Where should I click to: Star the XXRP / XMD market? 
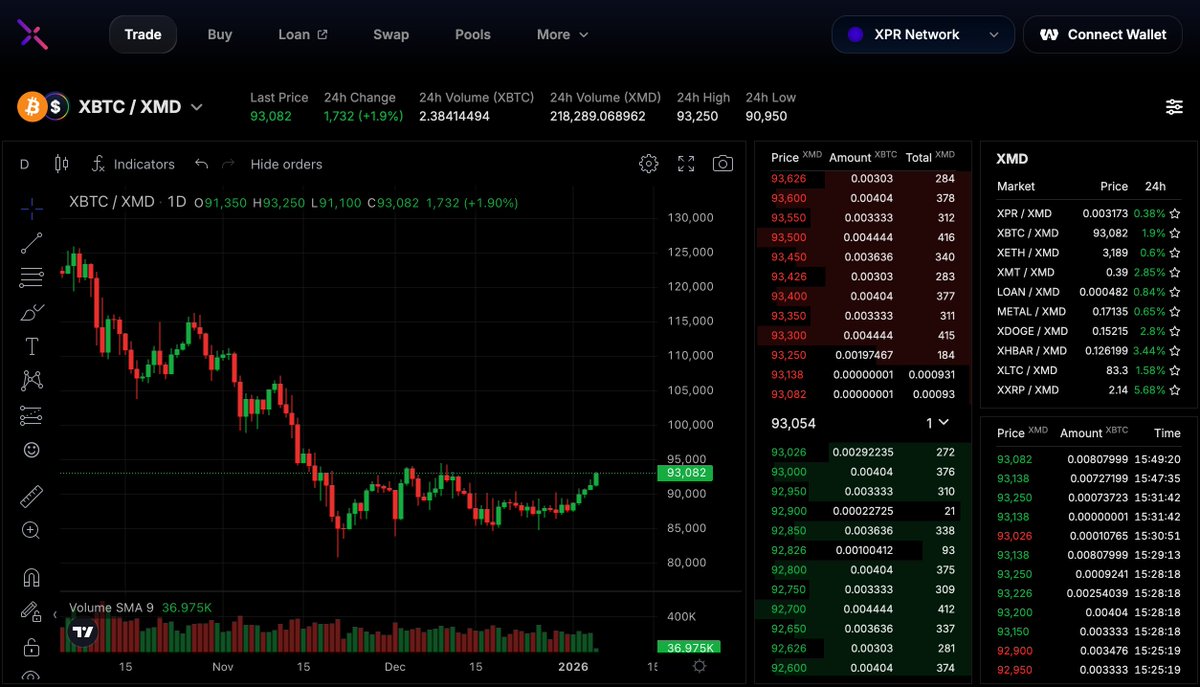(x=1175, y=390)
